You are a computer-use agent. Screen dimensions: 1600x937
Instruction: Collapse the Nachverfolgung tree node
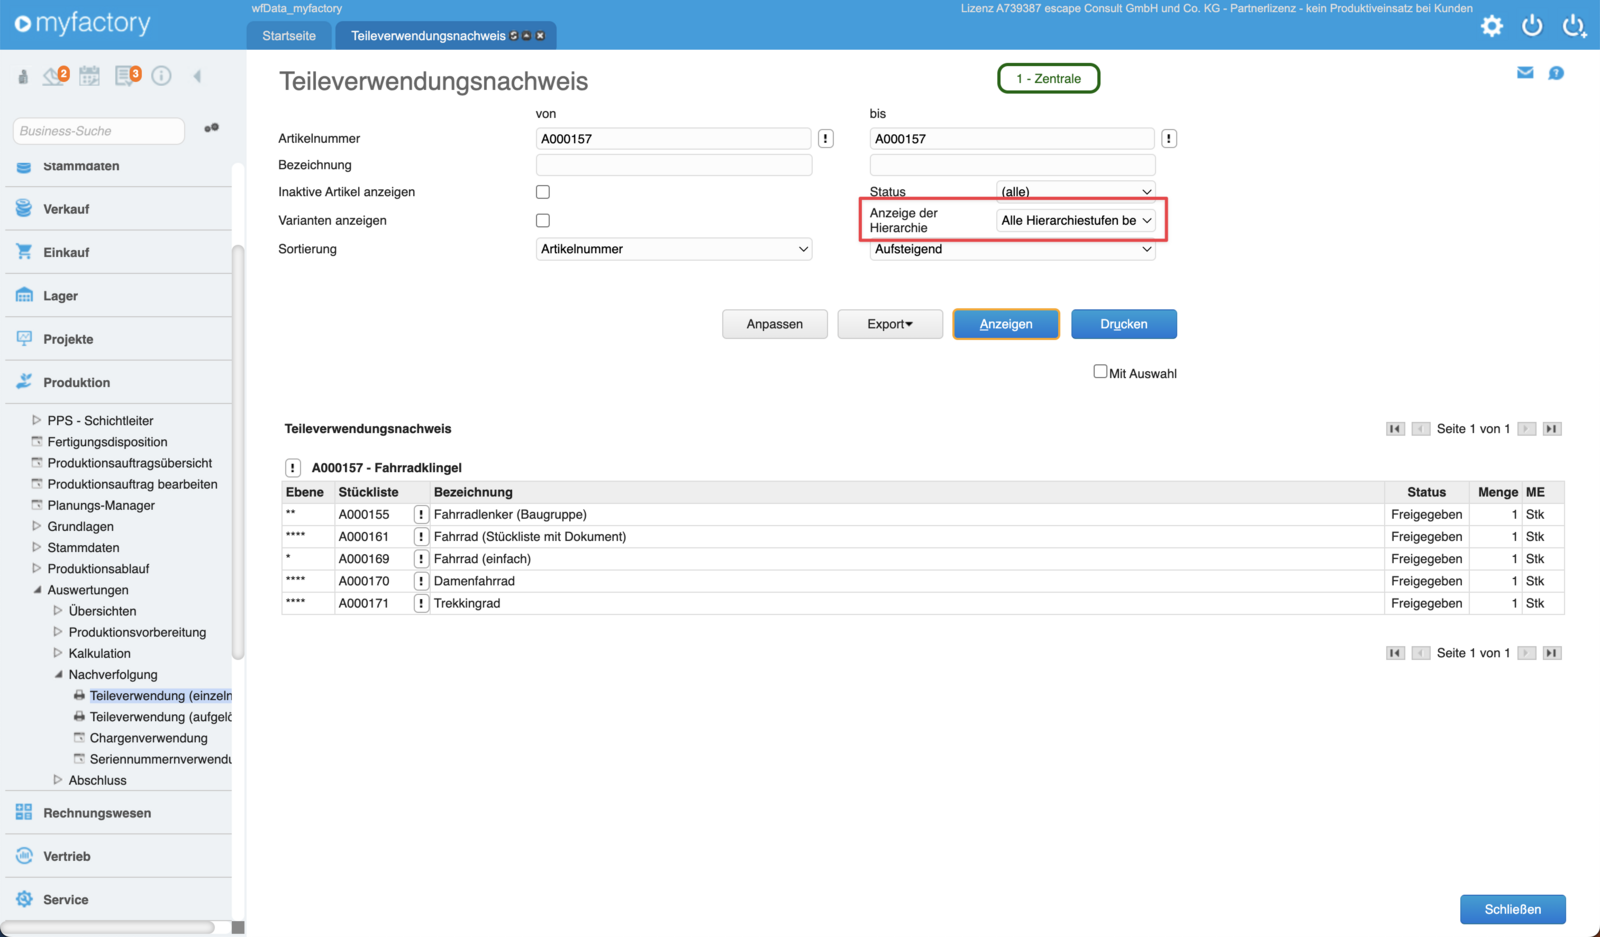(x=58, y=675)
